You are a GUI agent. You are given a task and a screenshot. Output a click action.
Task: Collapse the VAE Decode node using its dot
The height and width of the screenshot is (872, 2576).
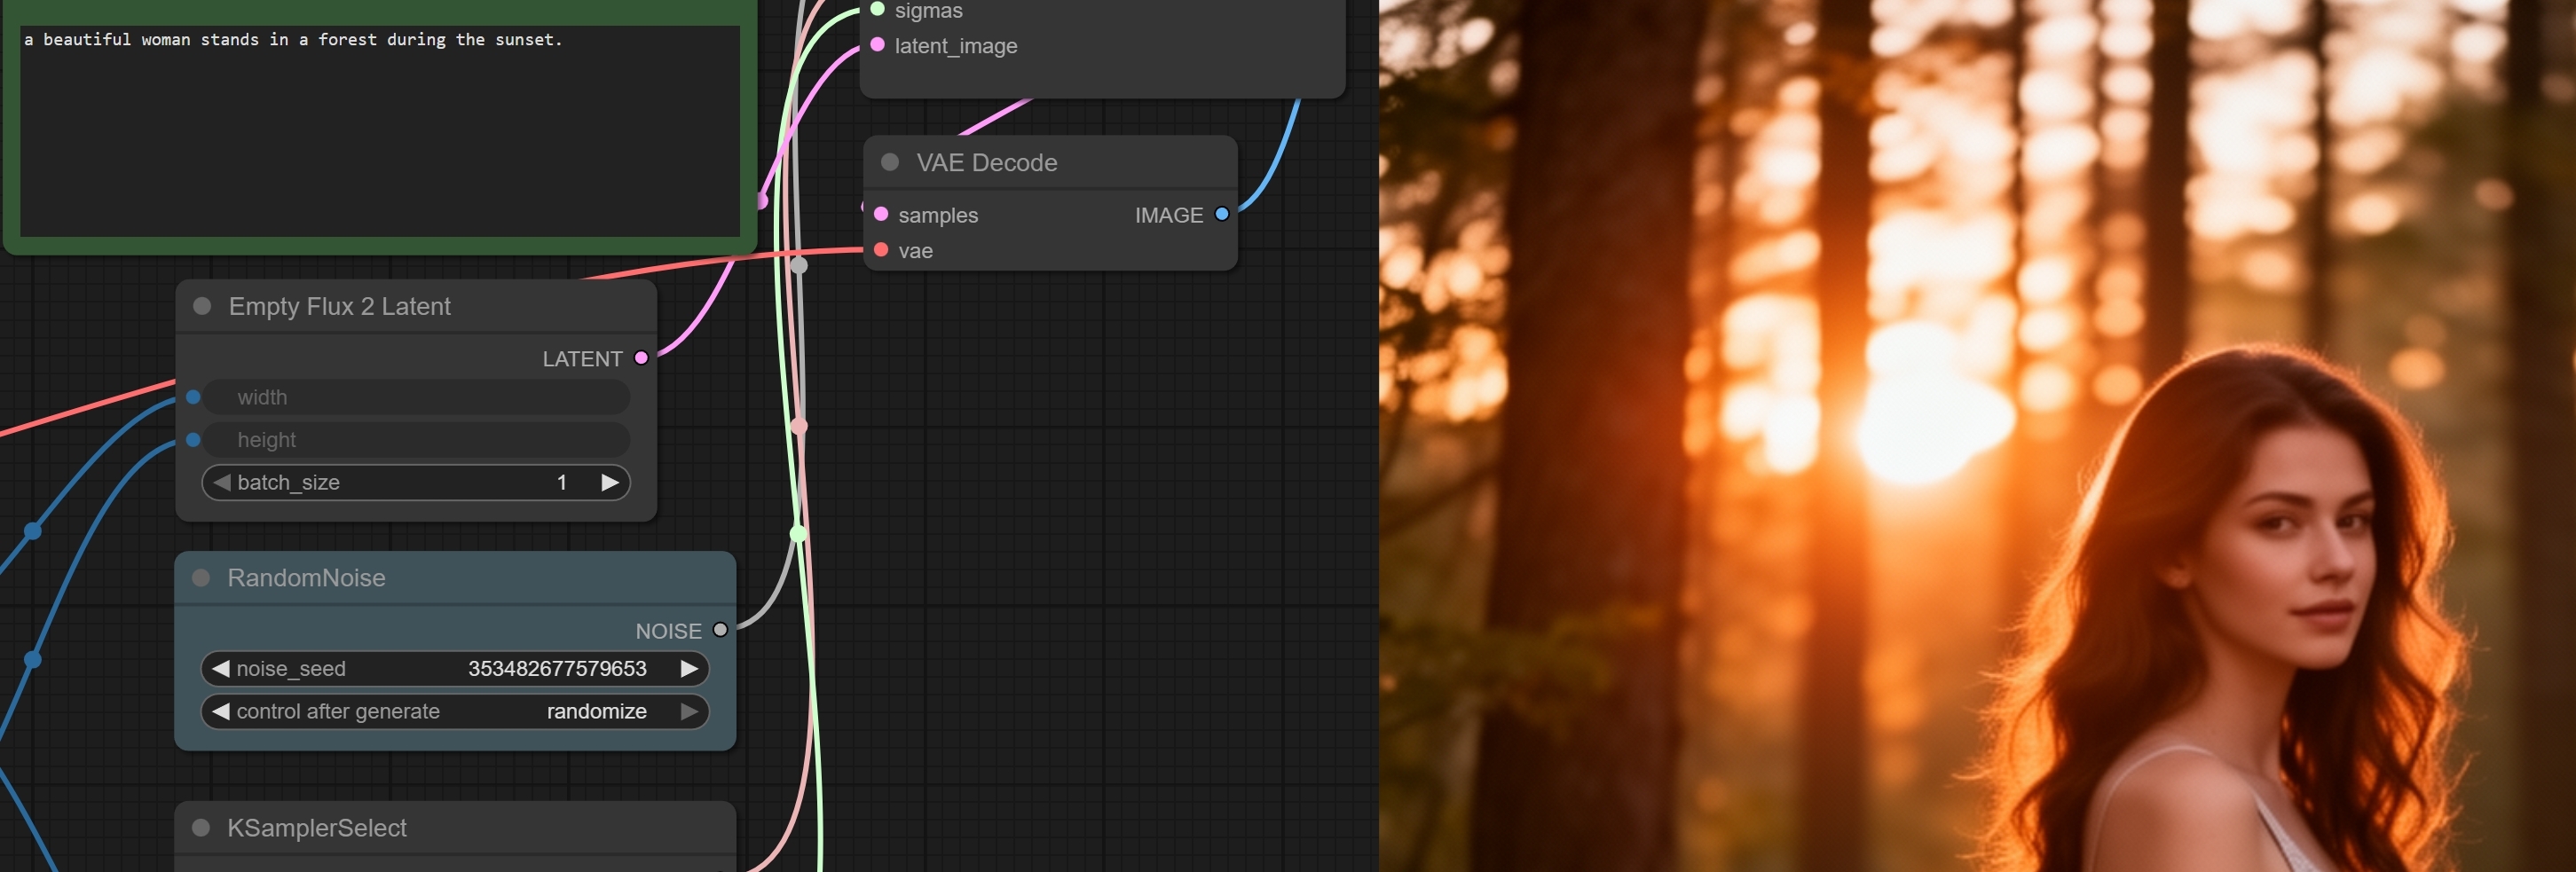click(x=889, y=162)
